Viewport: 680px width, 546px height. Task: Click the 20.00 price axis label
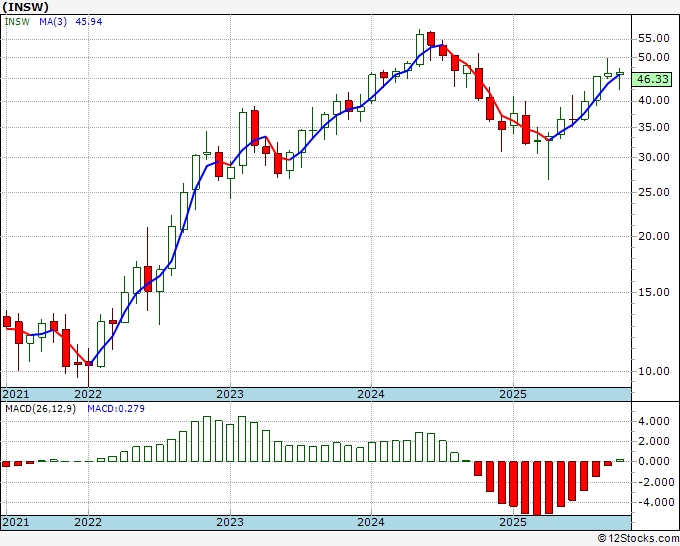pyautogui.click(x=654, y=236)
